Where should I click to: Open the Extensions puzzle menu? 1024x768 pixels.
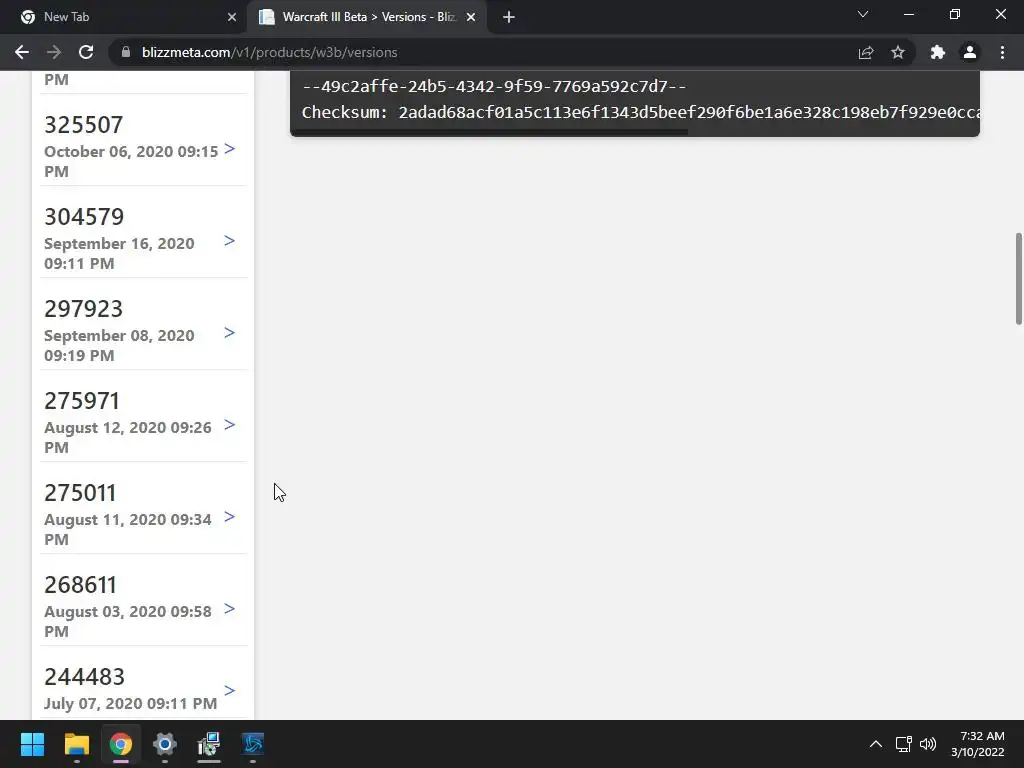click(938, 52)
